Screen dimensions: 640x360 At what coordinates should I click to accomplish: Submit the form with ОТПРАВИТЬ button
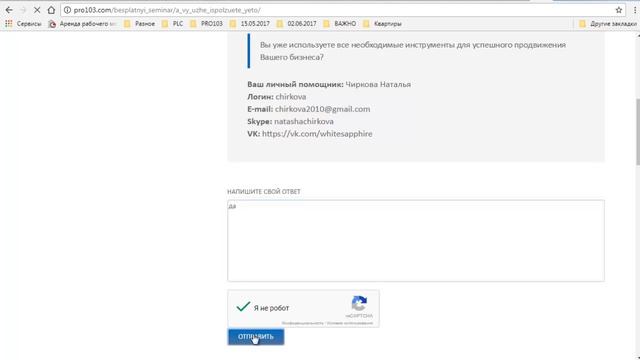[x=256, y=337]
